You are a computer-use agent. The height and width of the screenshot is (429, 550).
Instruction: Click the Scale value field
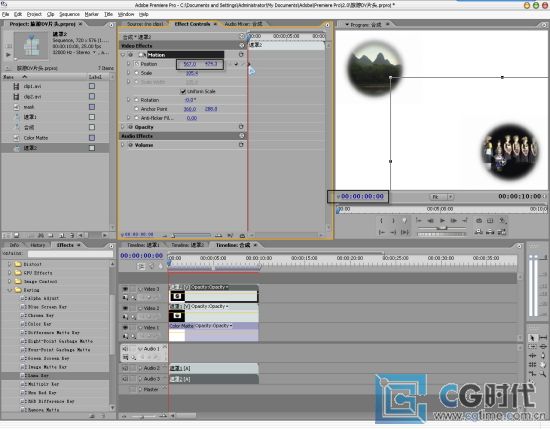click(192, 73)
